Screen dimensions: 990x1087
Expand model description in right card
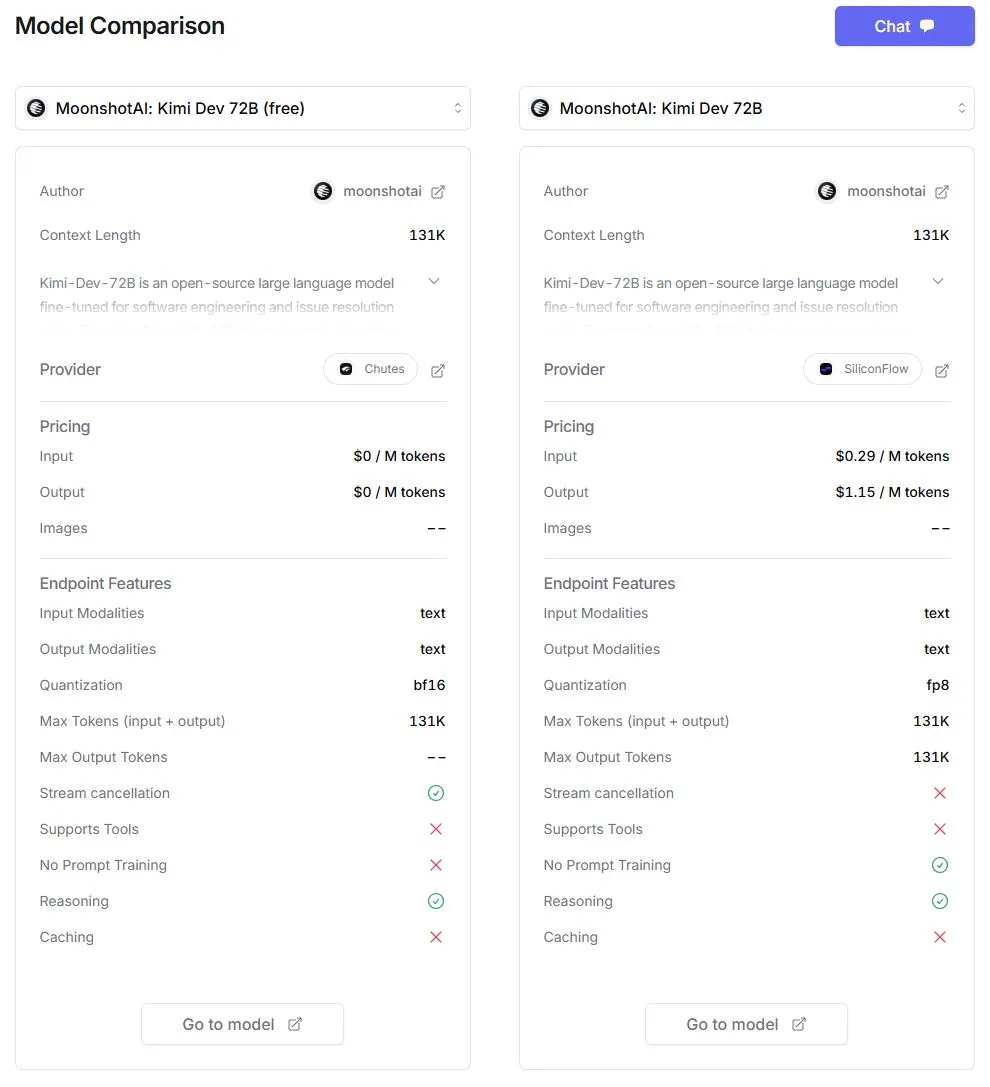(938, 282)
